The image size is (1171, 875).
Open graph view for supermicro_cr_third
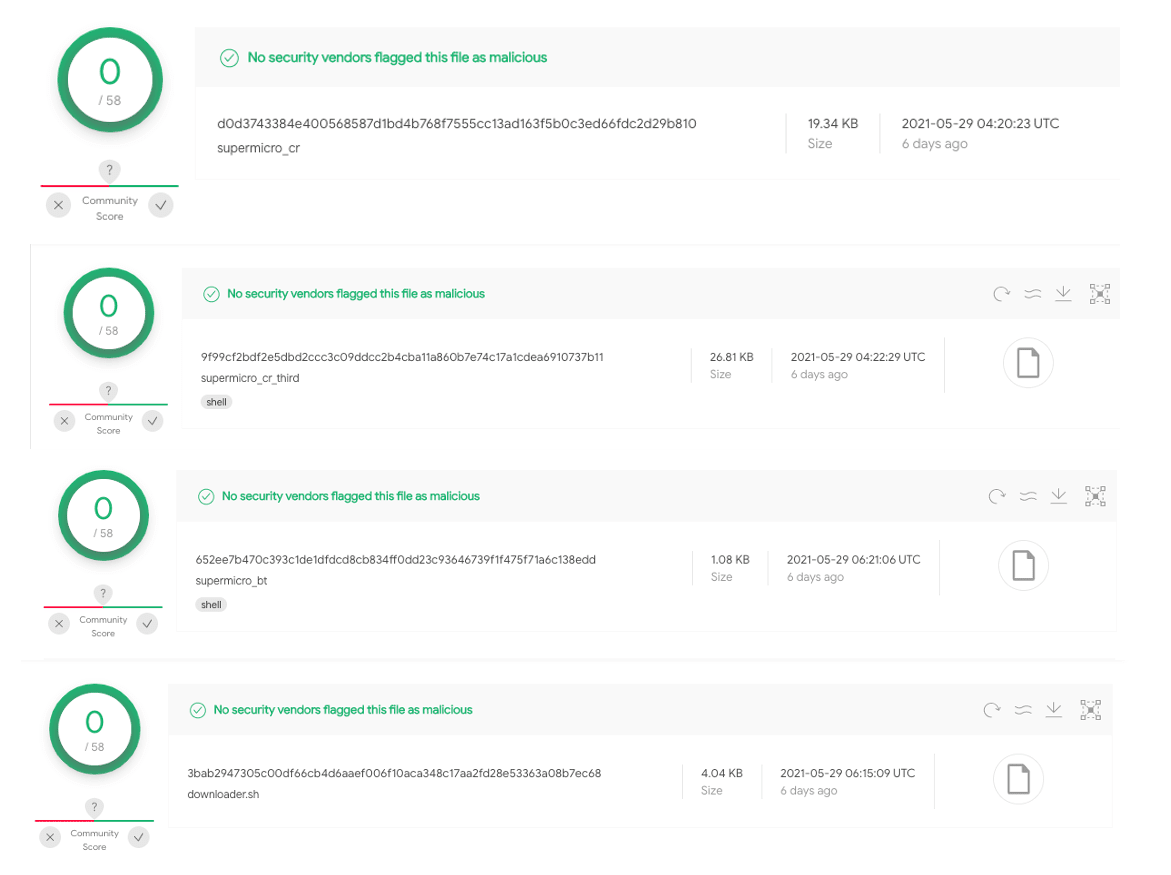tap(1100, 293)
